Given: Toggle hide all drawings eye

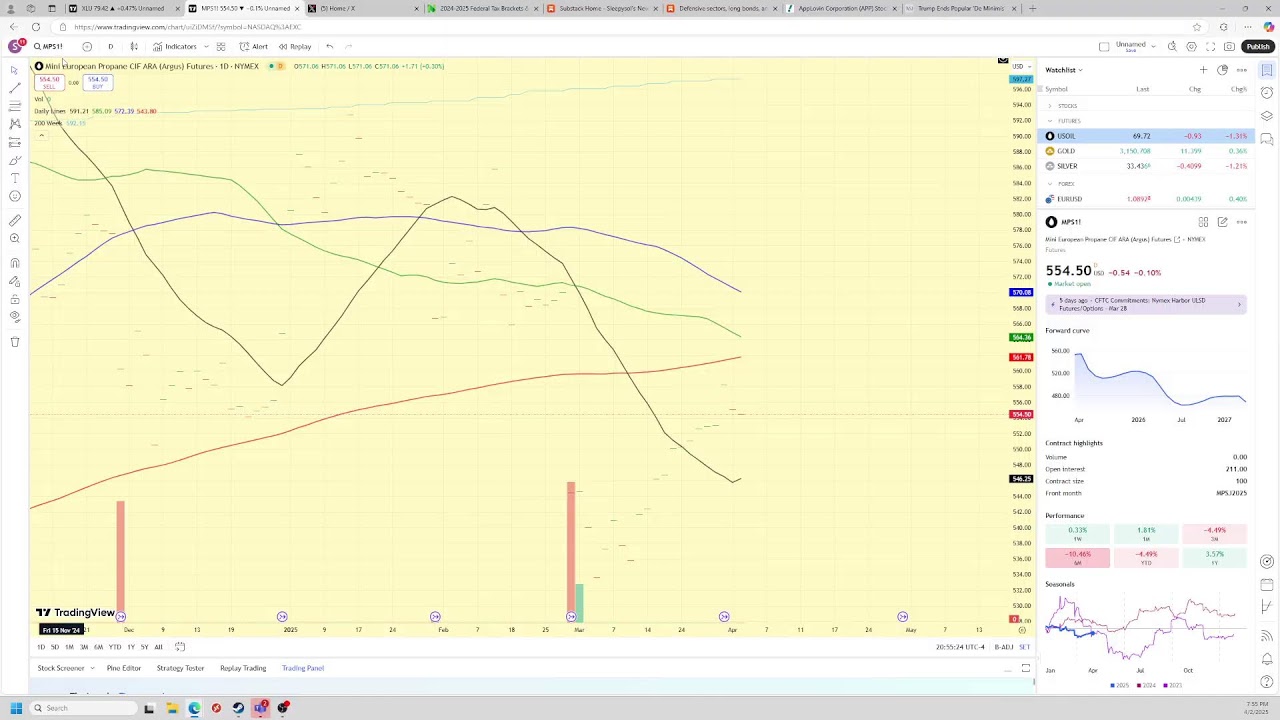Looking at the screenshot, I should [14, 317].
